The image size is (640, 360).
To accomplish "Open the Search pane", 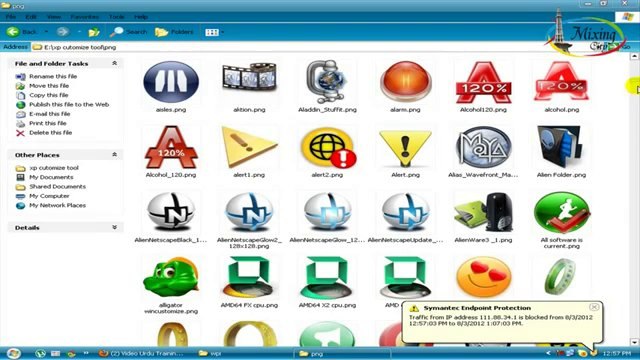I will [128, 32].
